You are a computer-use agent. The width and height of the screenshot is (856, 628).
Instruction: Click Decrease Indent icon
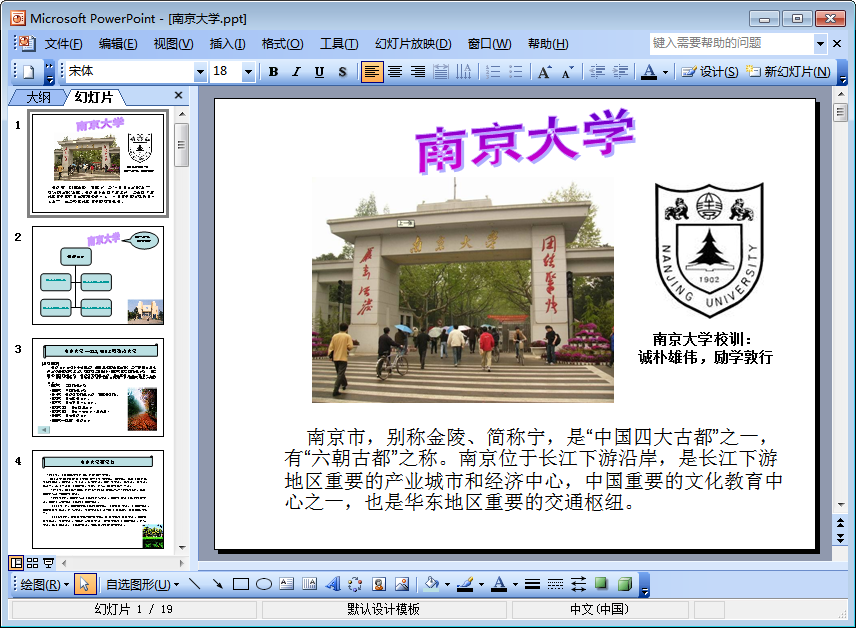click(x=597, y=72)
